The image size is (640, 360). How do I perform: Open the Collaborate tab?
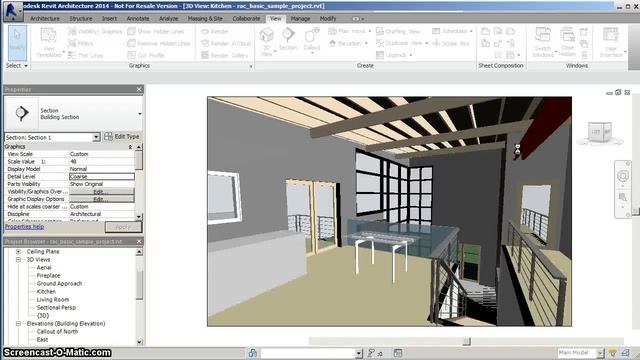246,19
